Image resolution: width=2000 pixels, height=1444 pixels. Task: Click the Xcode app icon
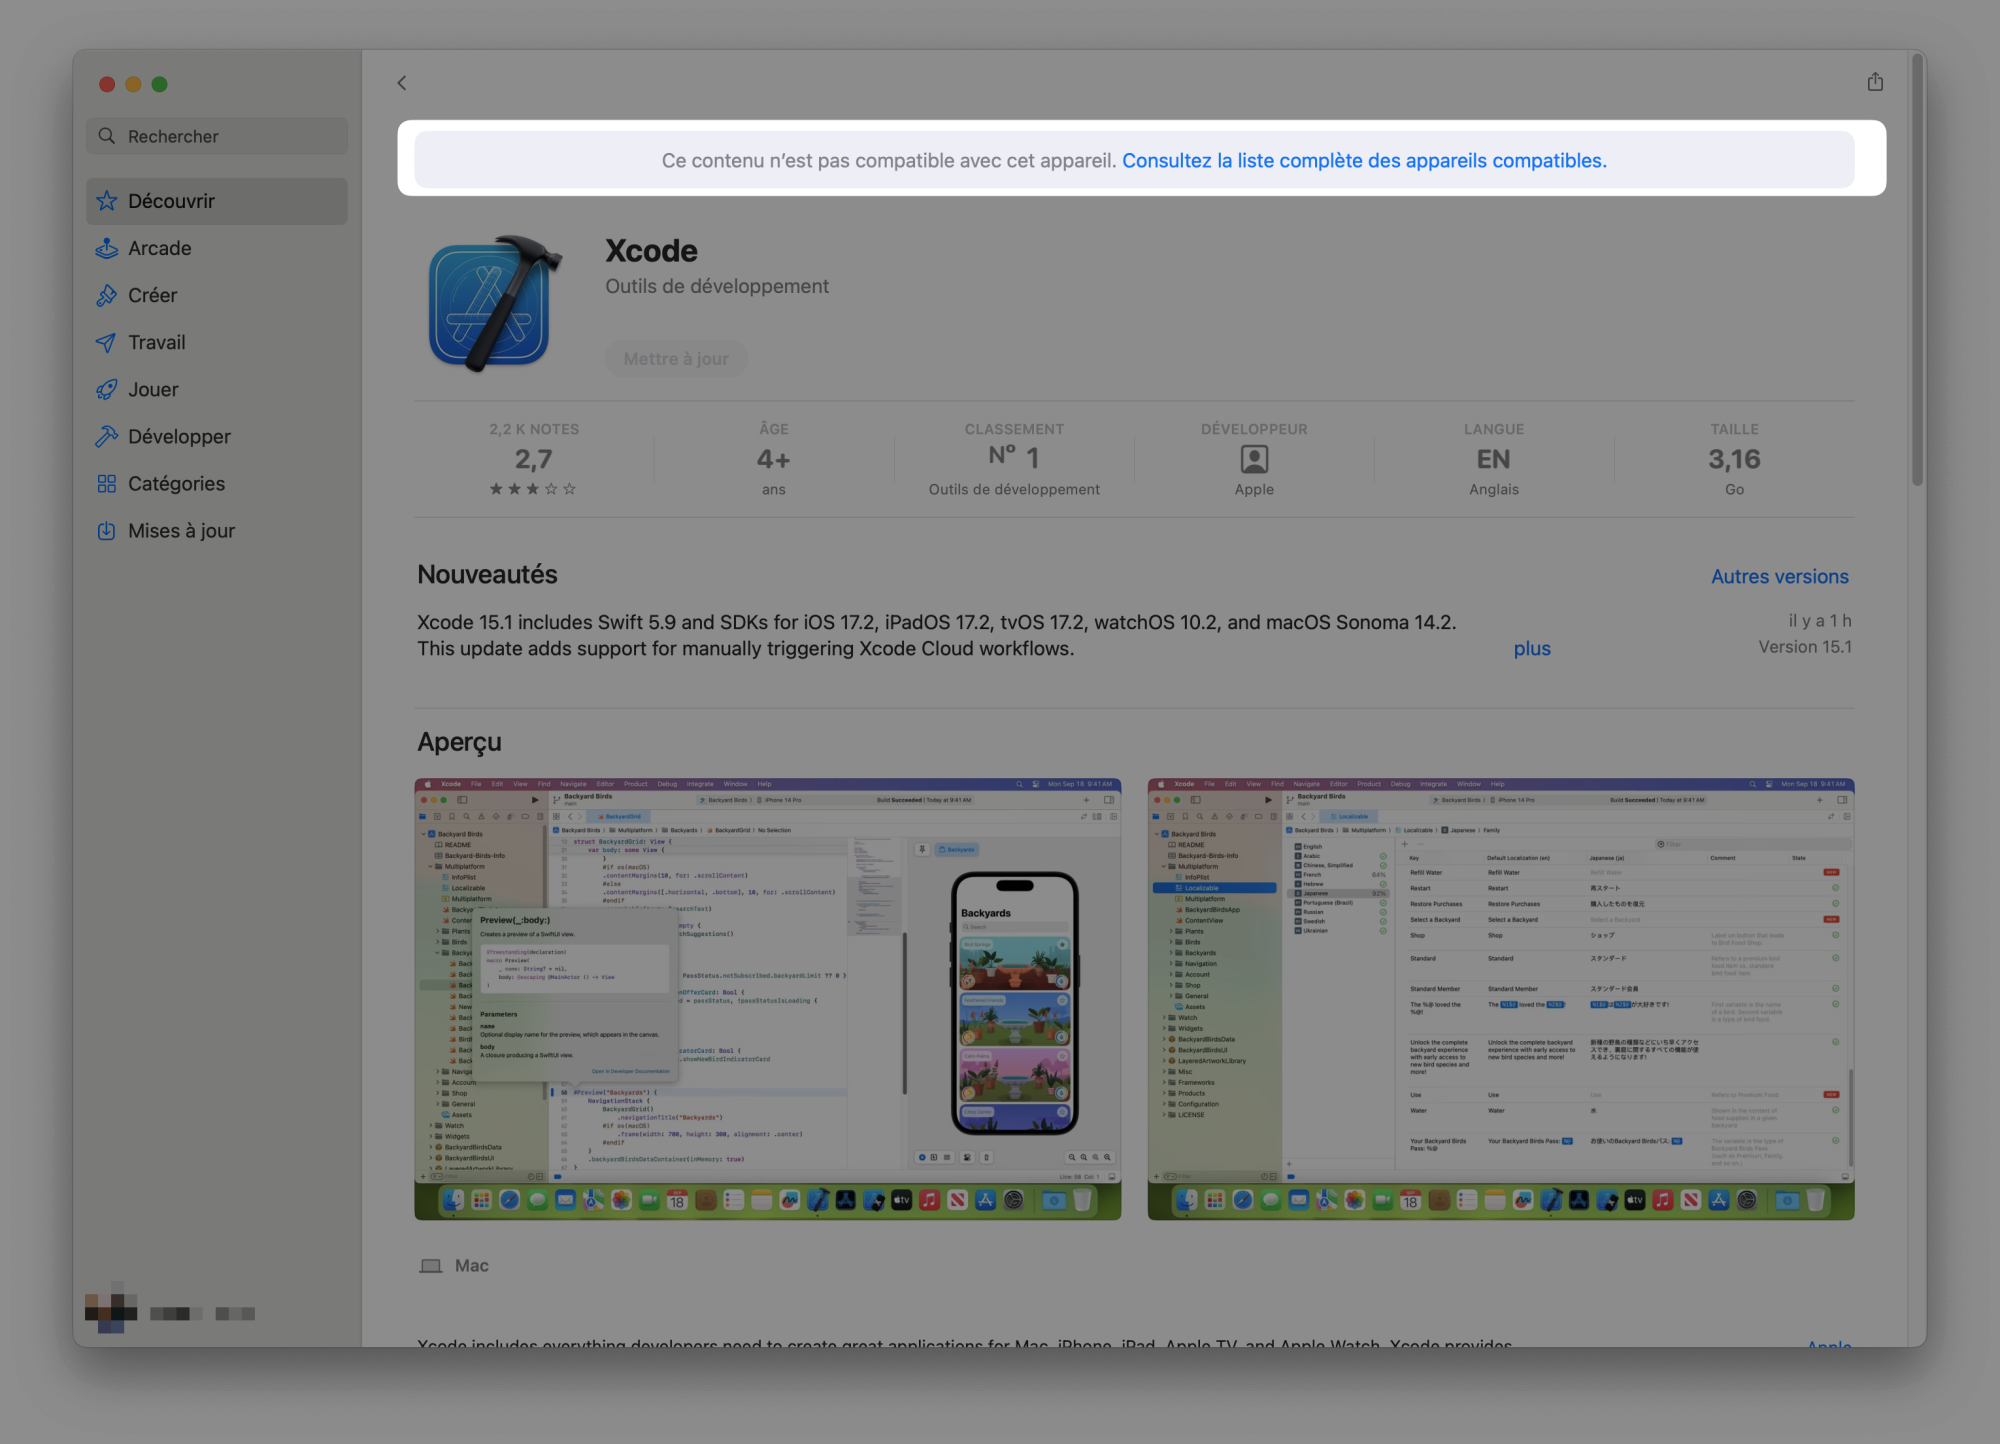click(x=494, y=303)
